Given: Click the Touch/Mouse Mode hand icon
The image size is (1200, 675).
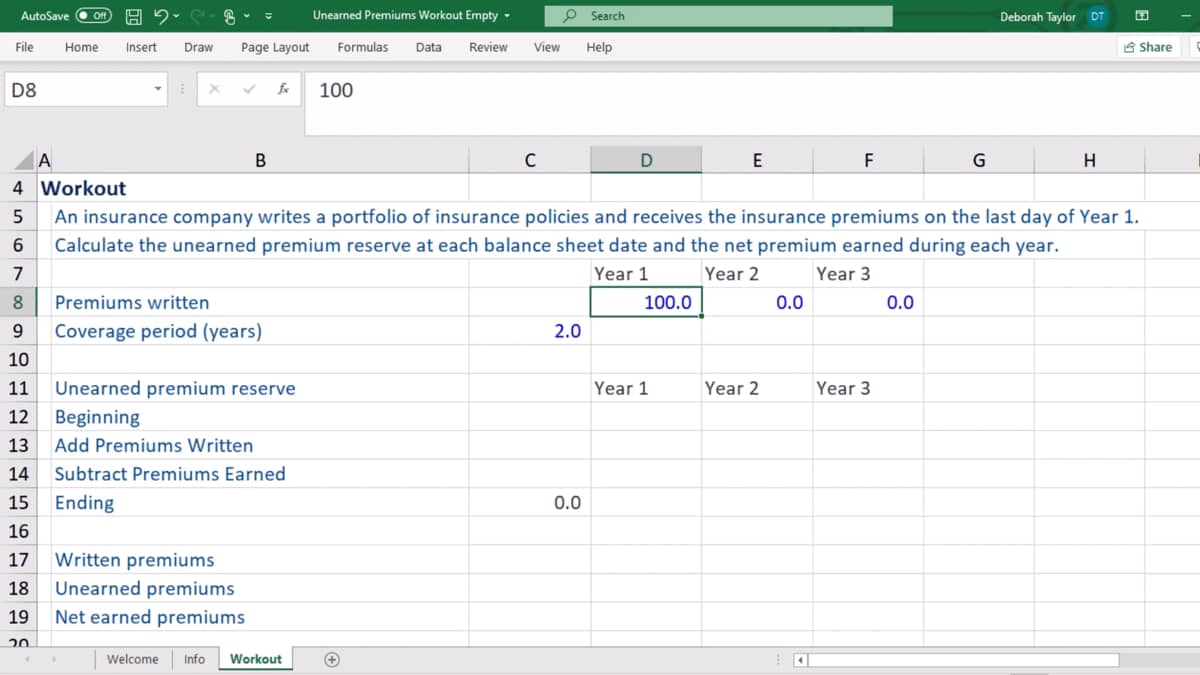Looking at the screenshot, I should click(x=230, y=16).
